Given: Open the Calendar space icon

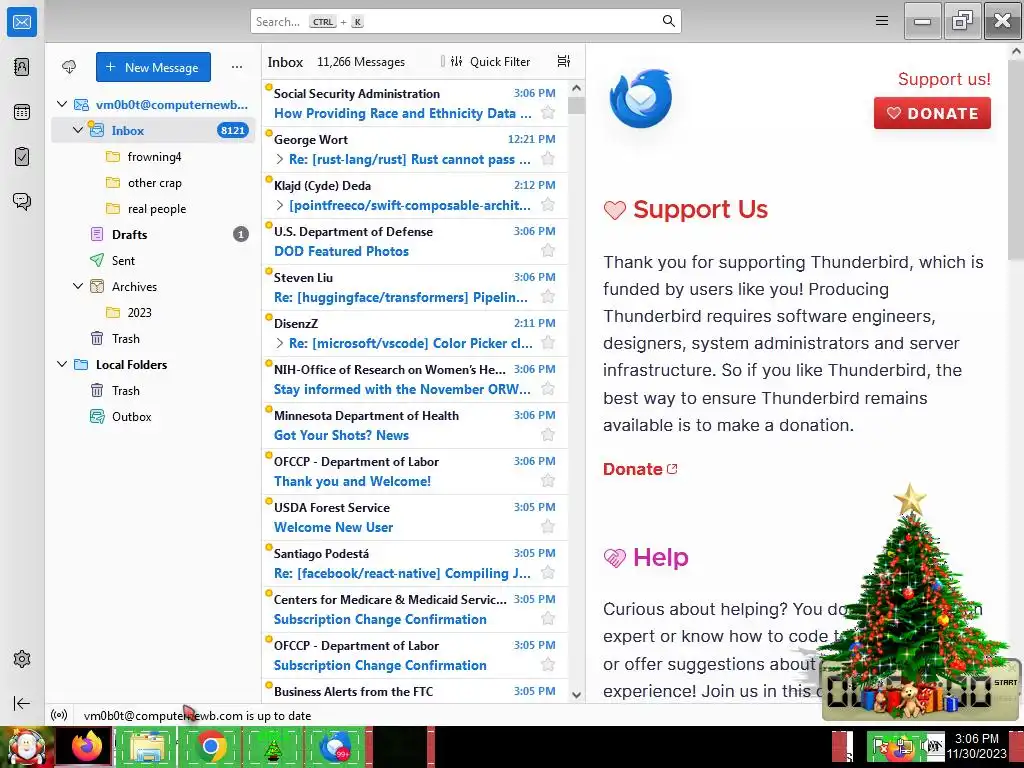Looking at the screenshot, I should coord(22,112).
